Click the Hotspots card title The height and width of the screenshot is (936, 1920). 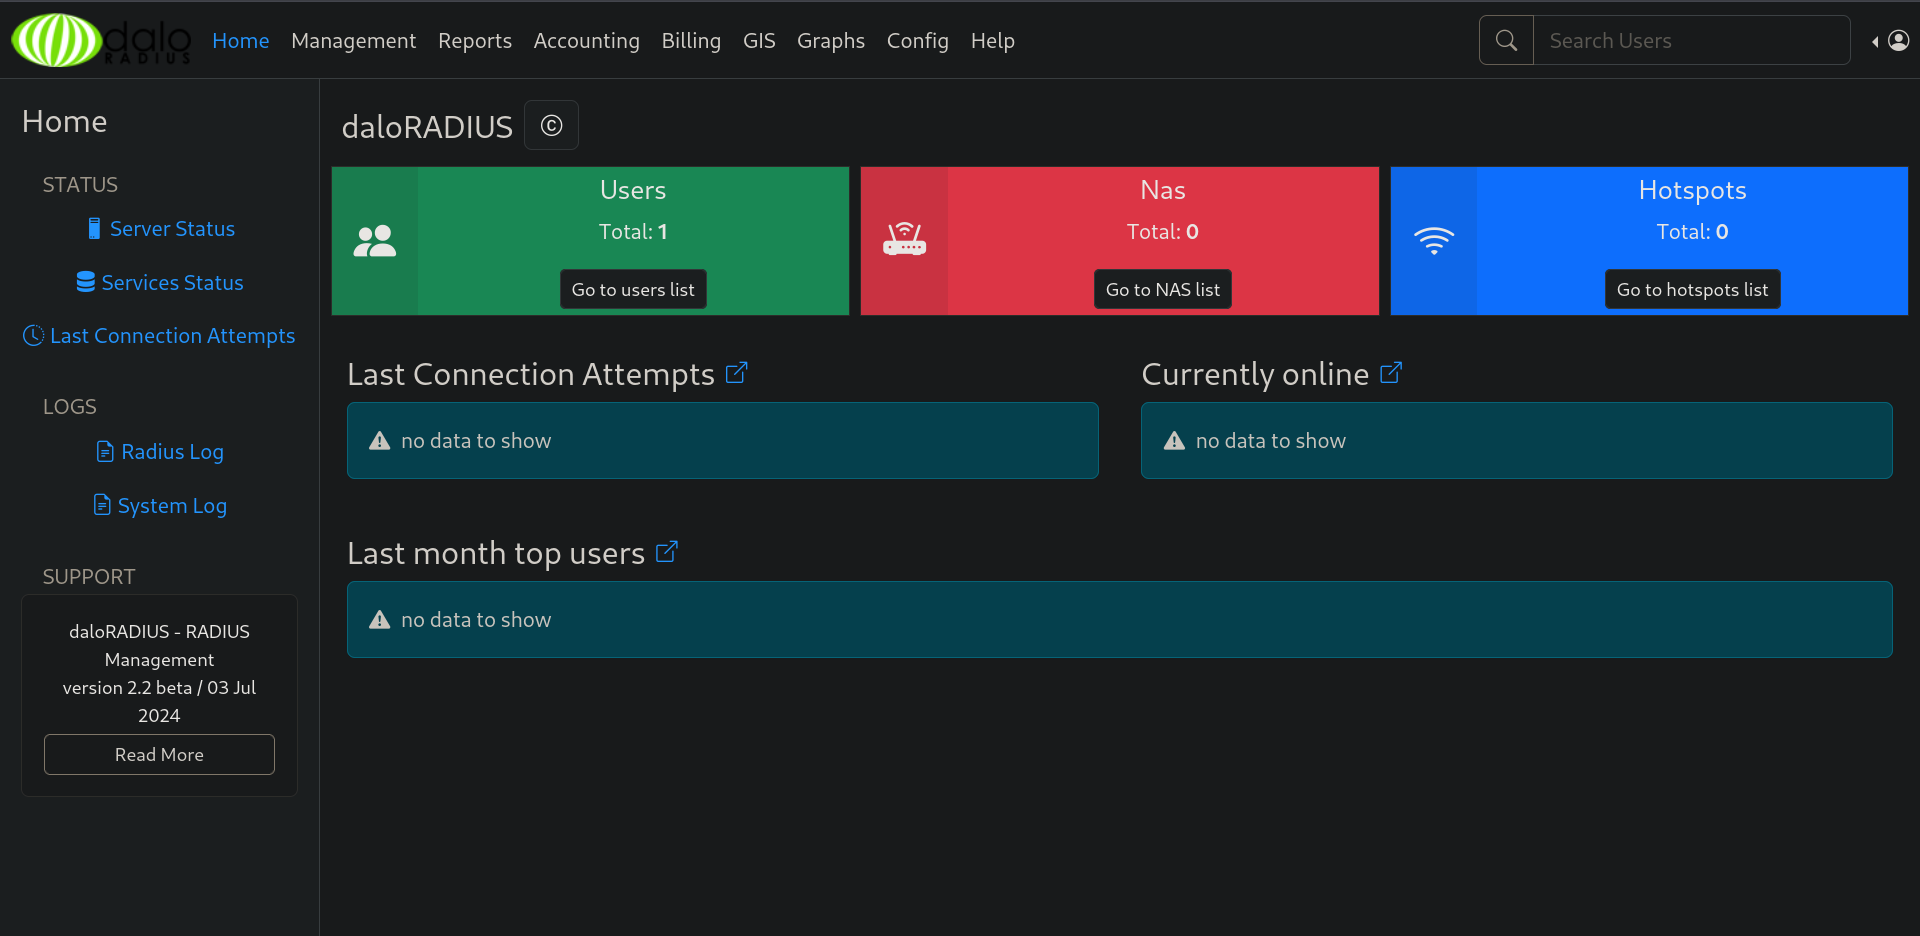tap(1692, 190)
